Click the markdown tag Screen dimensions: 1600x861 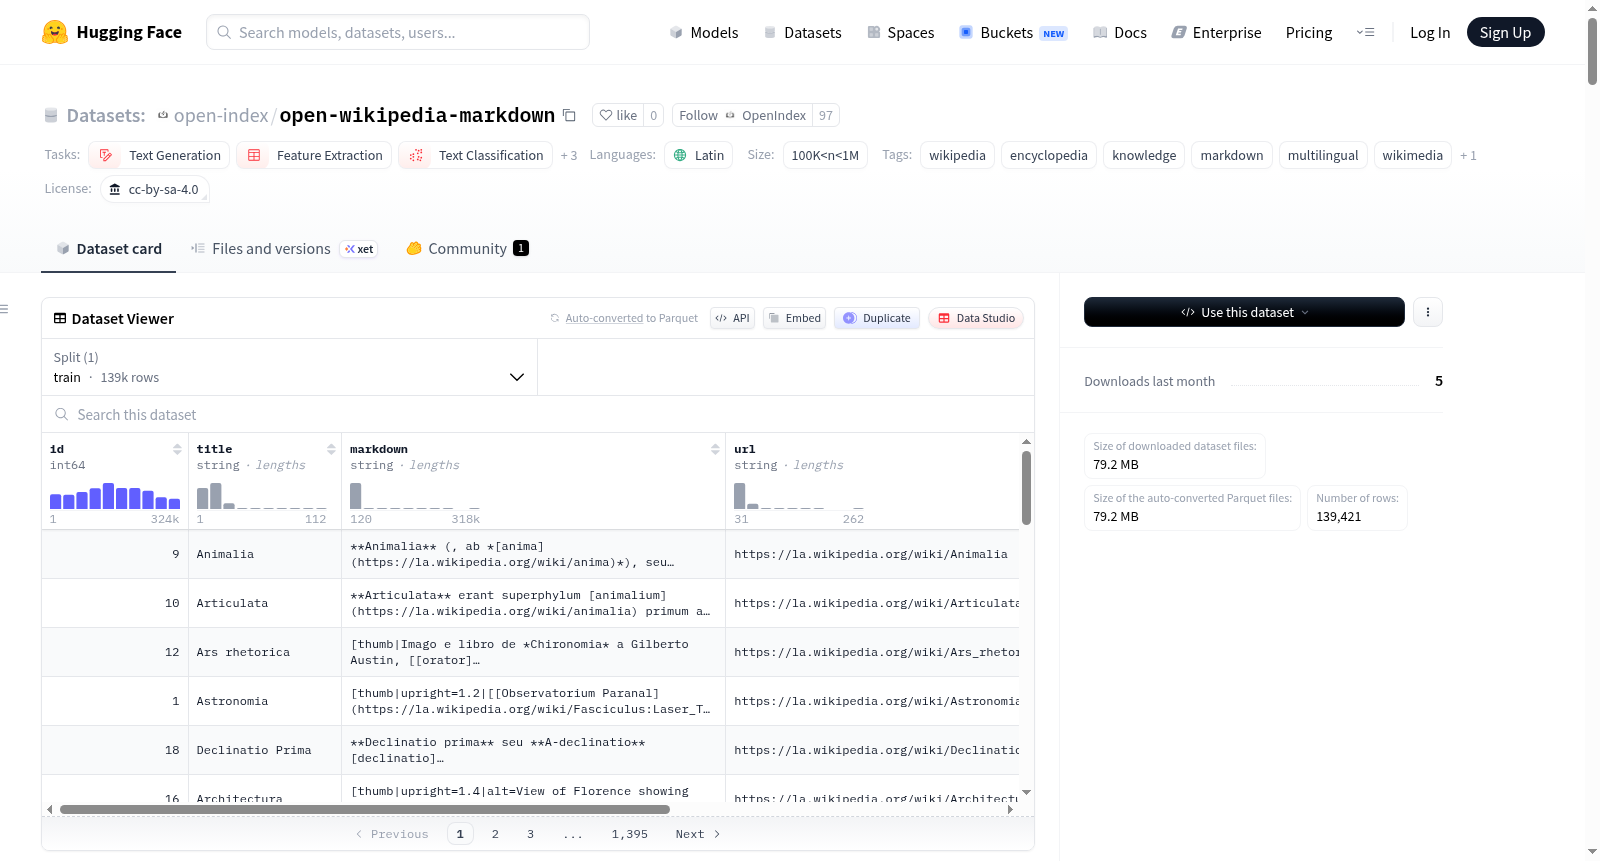[1231, 155]
